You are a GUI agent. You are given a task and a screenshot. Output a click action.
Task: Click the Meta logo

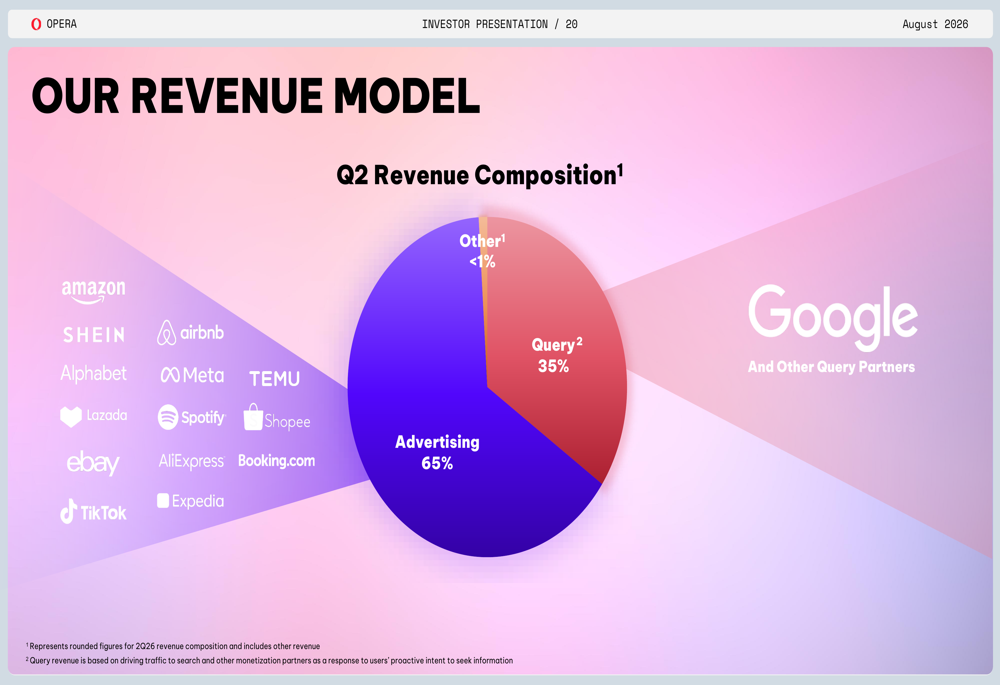[192, 375]
